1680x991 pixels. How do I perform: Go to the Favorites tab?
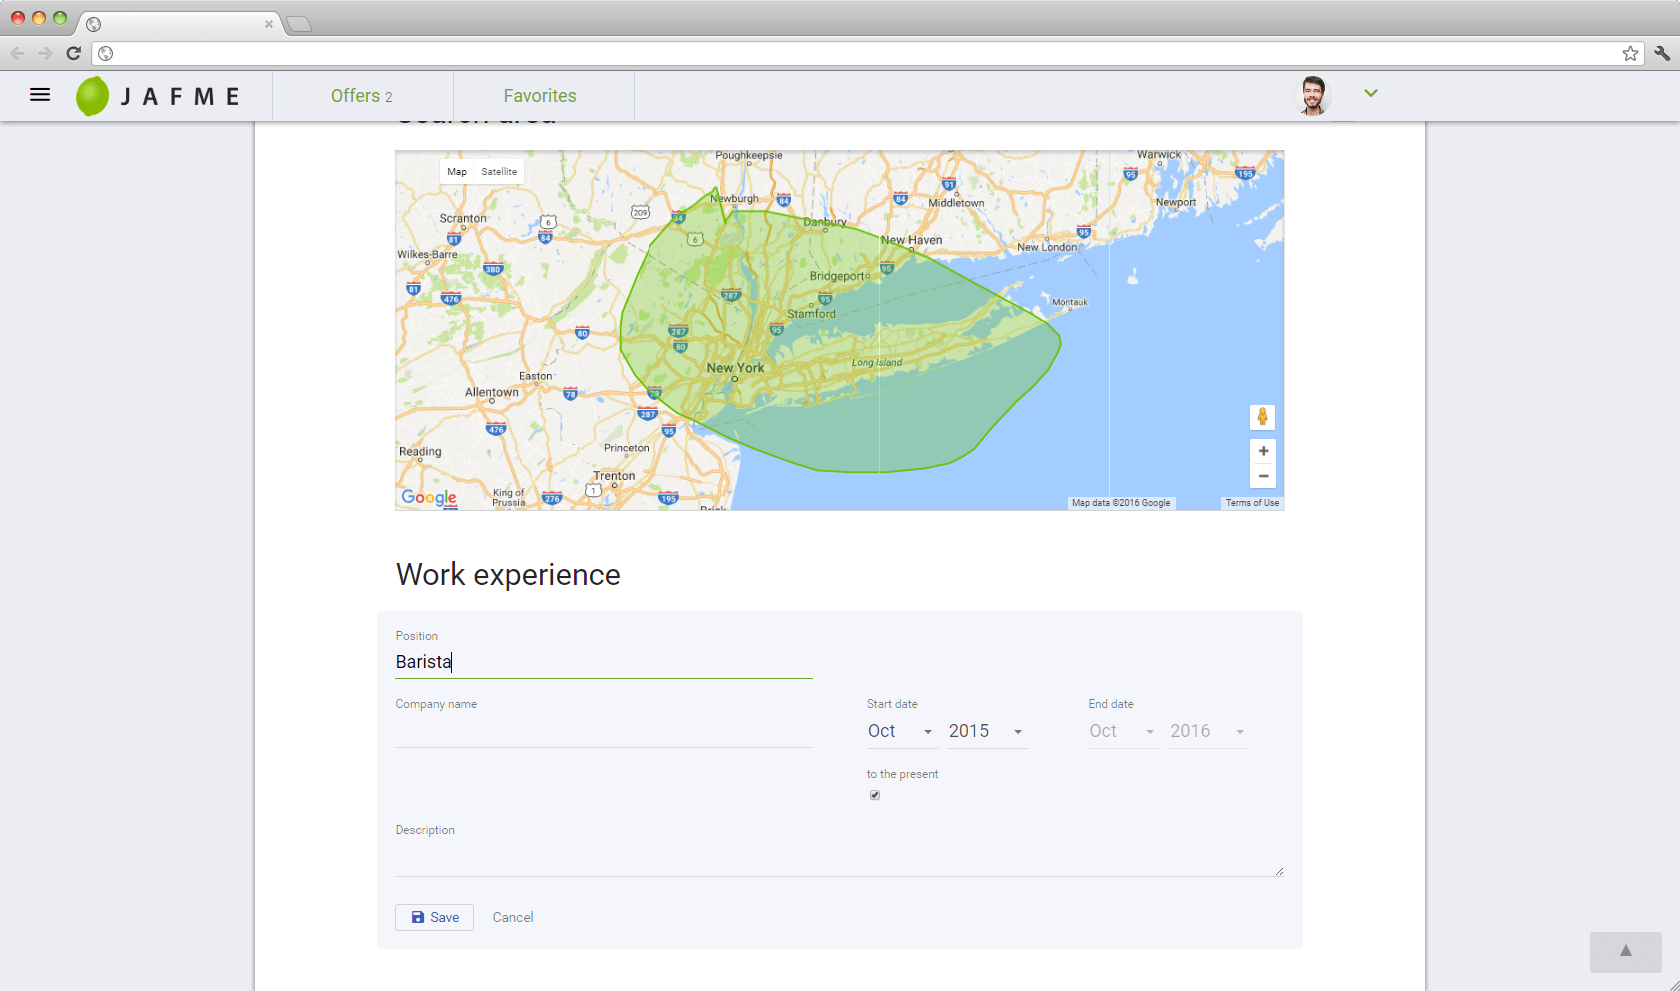pos(540,96)
